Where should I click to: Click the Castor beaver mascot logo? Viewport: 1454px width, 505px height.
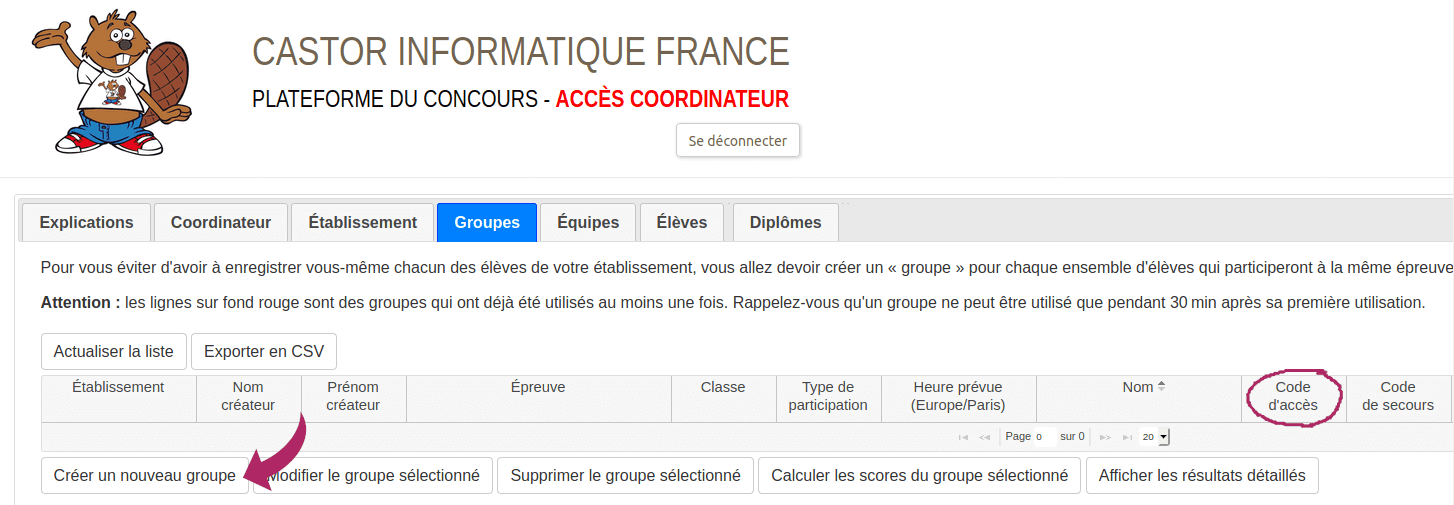(112, 82)
